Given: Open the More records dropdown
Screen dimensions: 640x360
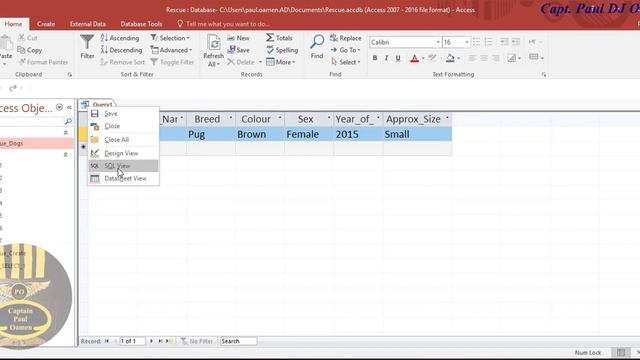Looking at the screenshot, I should tap(281, 62).
